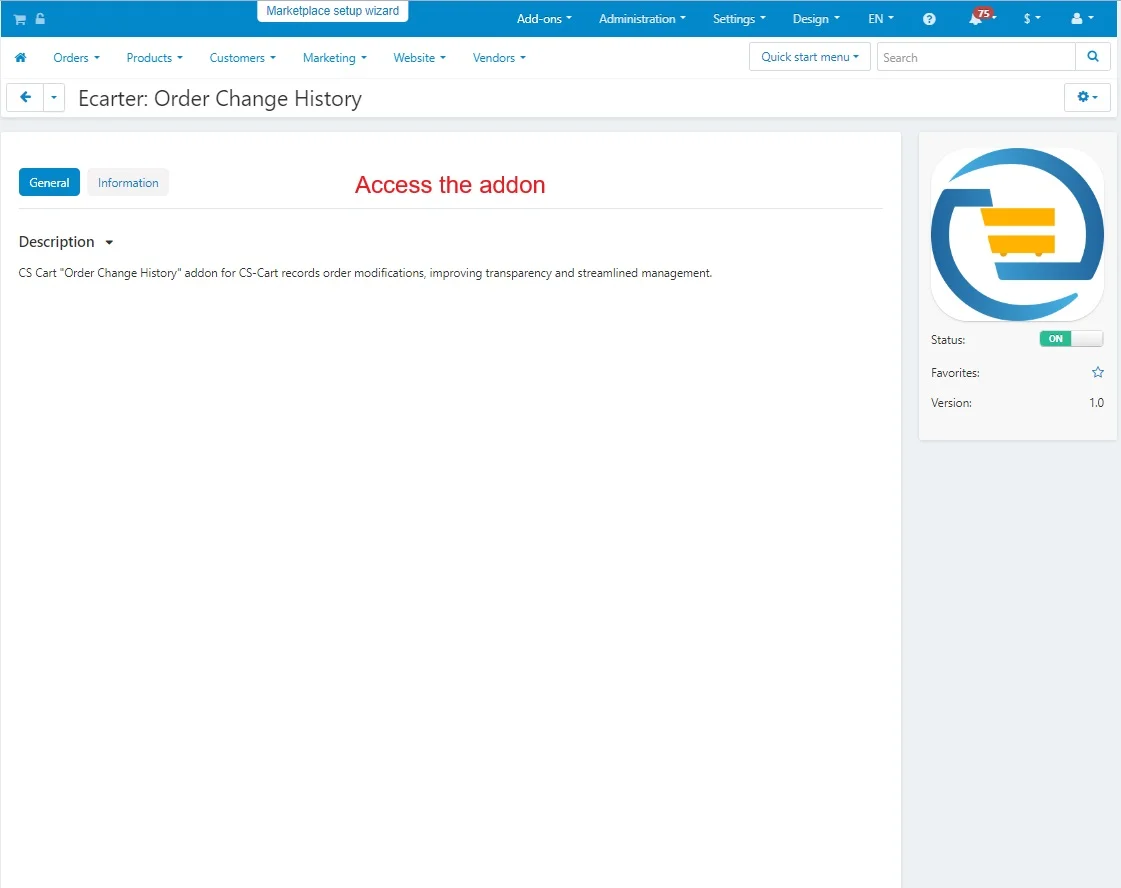
Task: Open the Customers menu
Action: coord(242,58)
